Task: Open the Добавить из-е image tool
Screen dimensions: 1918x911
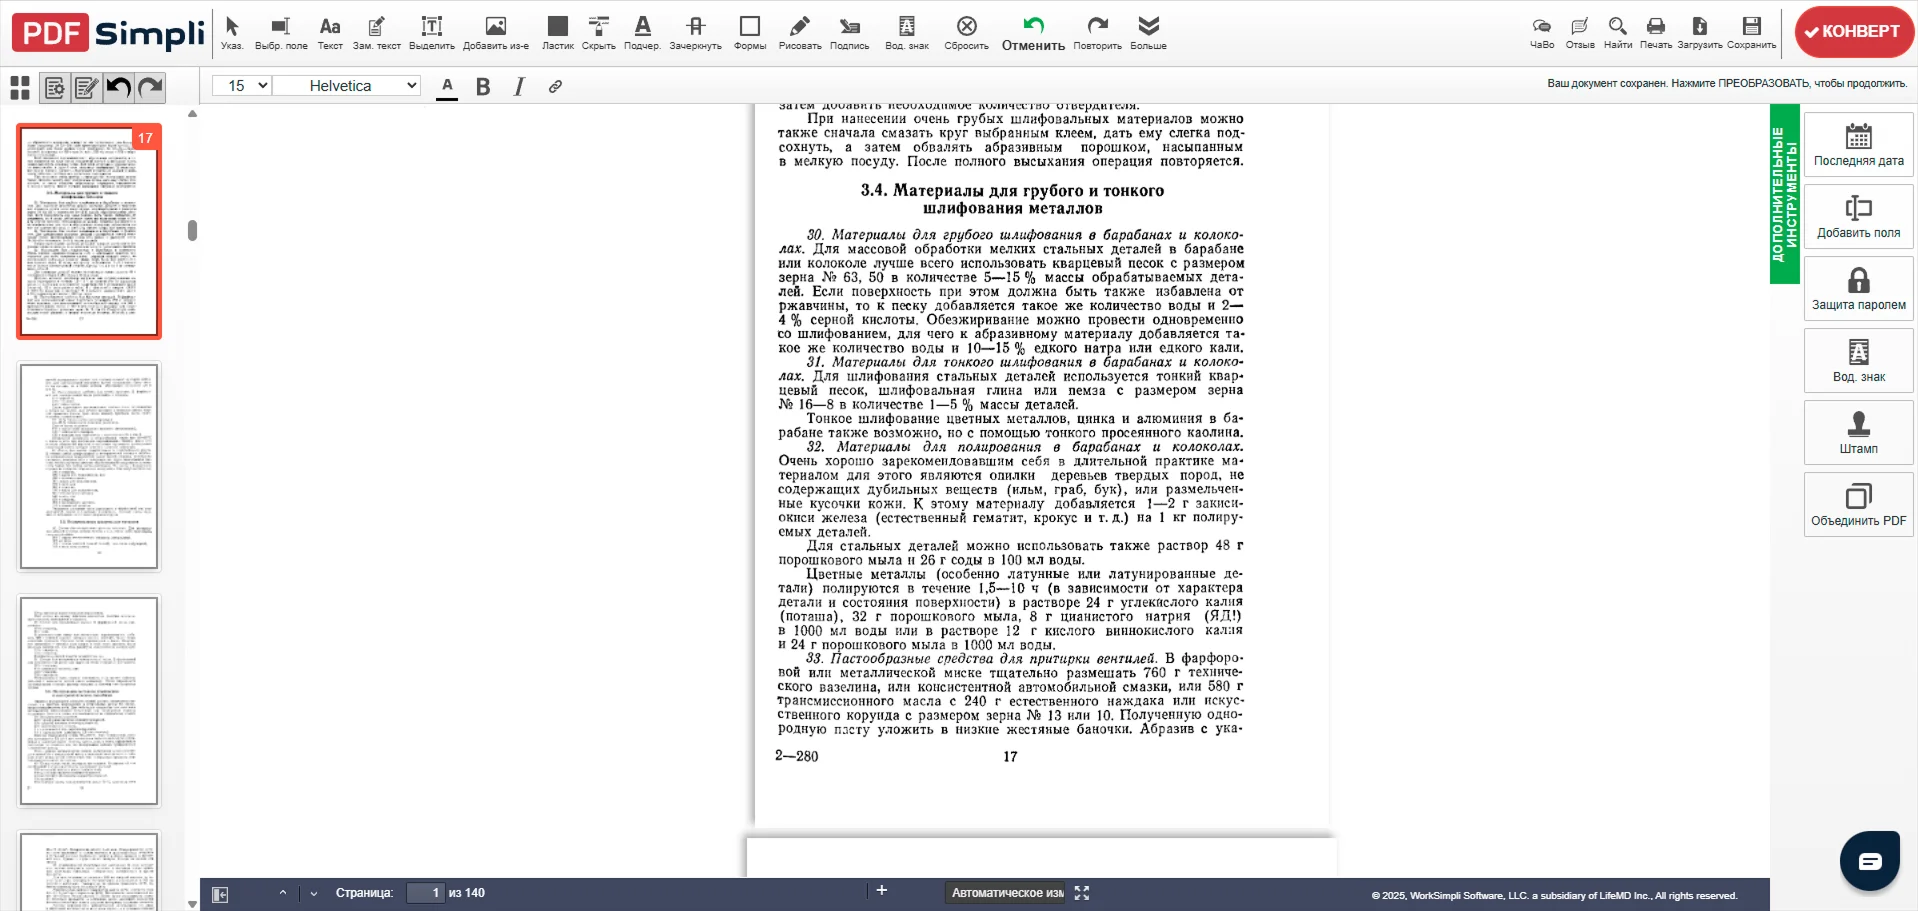Action: 496,32
